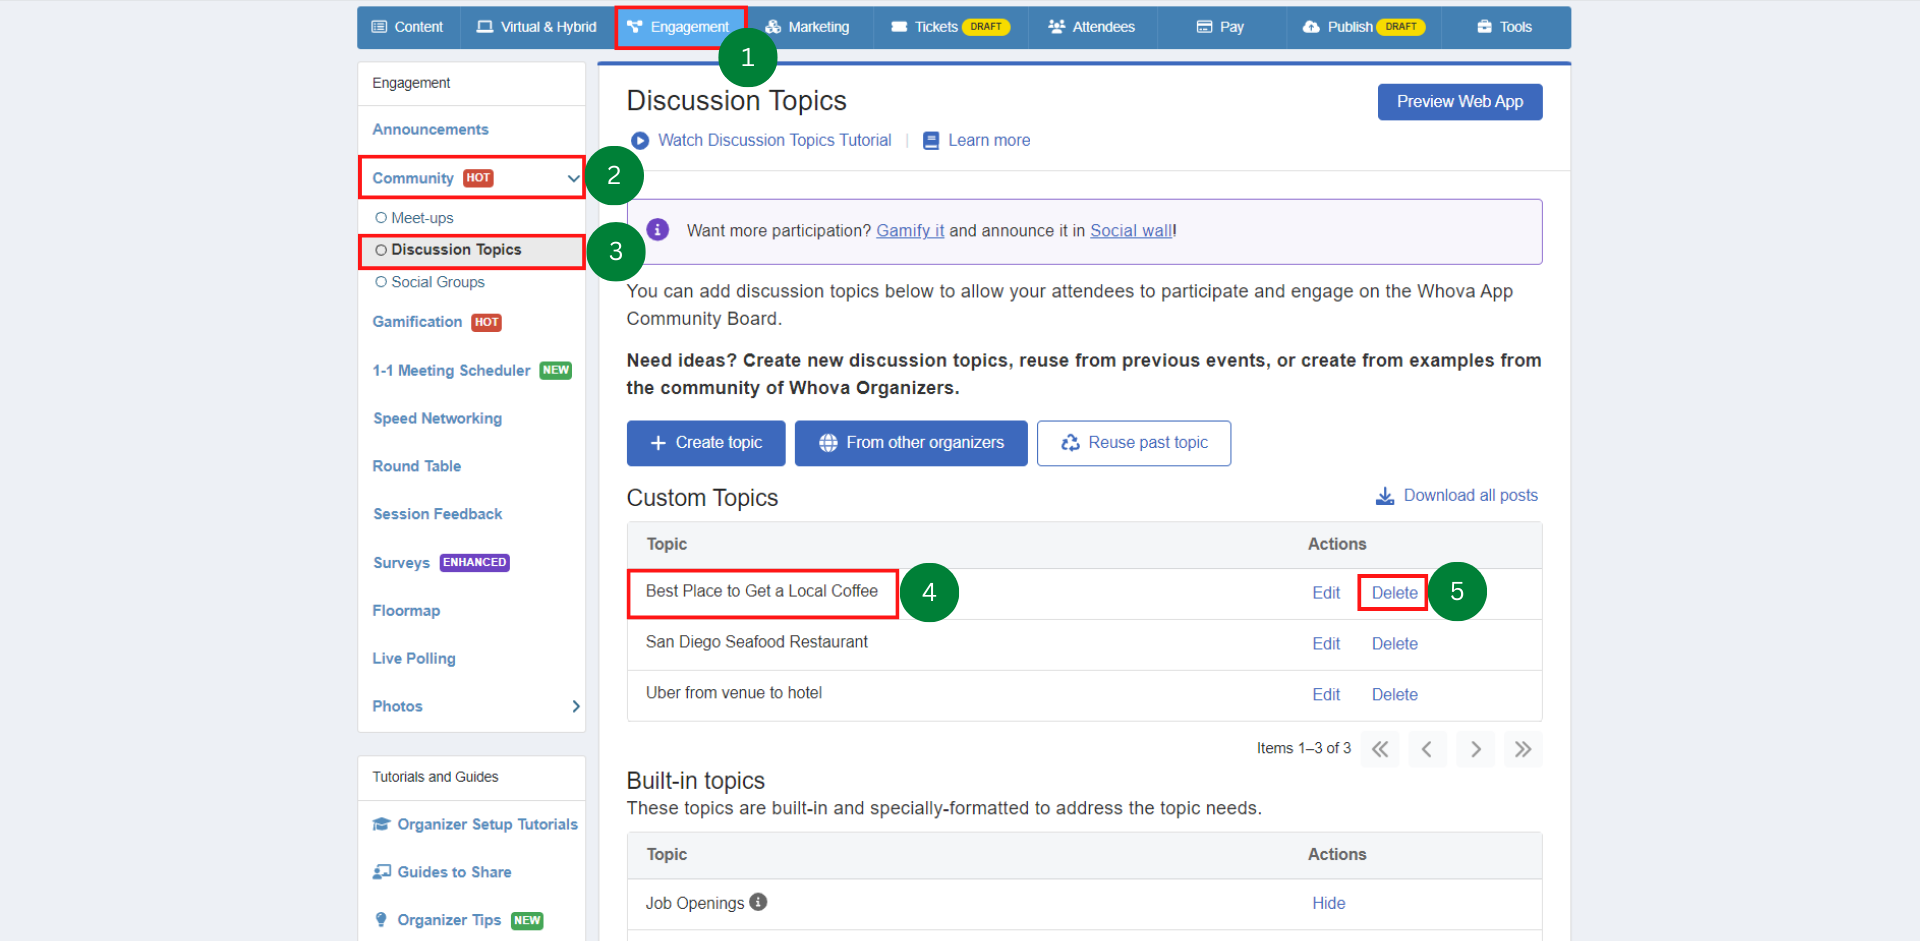Open the Pay tab
This screenshot has width=1920, height=941.
(1220, 27)
